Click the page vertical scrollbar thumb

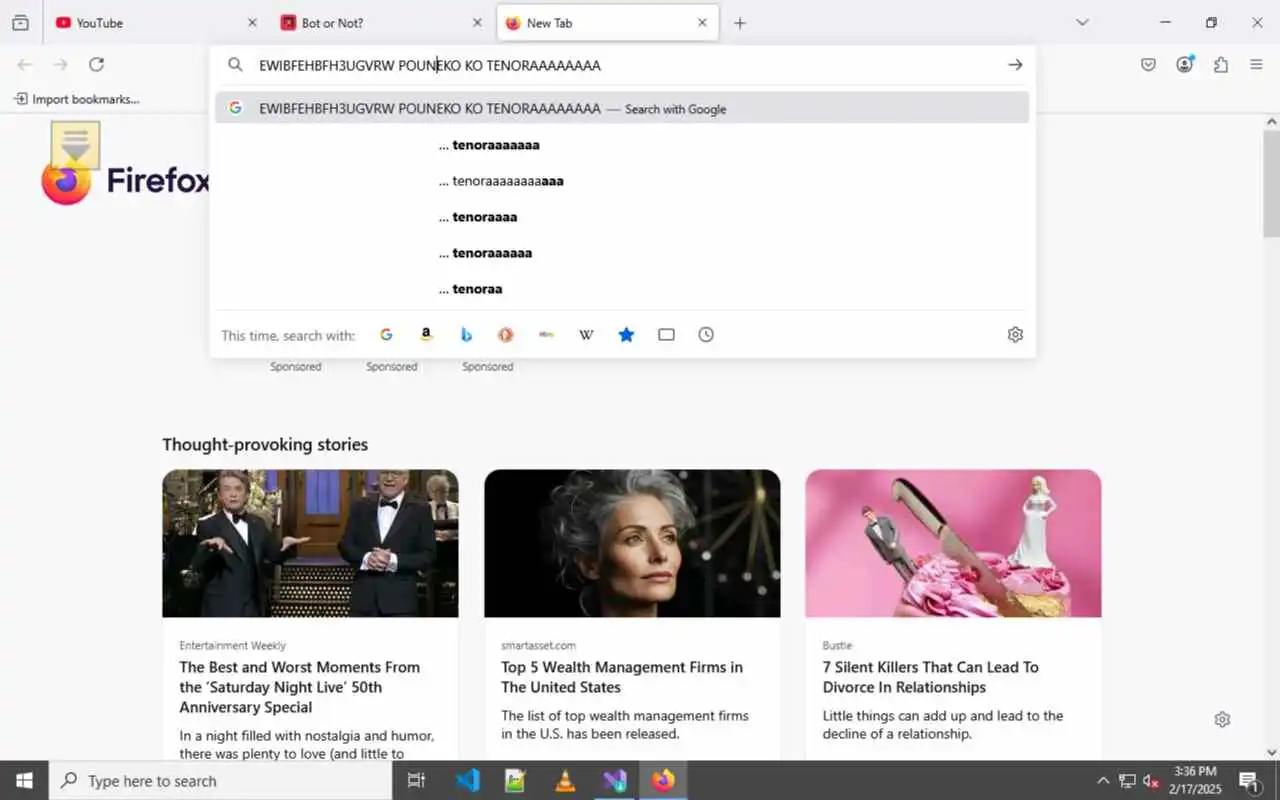(1271, 184)
